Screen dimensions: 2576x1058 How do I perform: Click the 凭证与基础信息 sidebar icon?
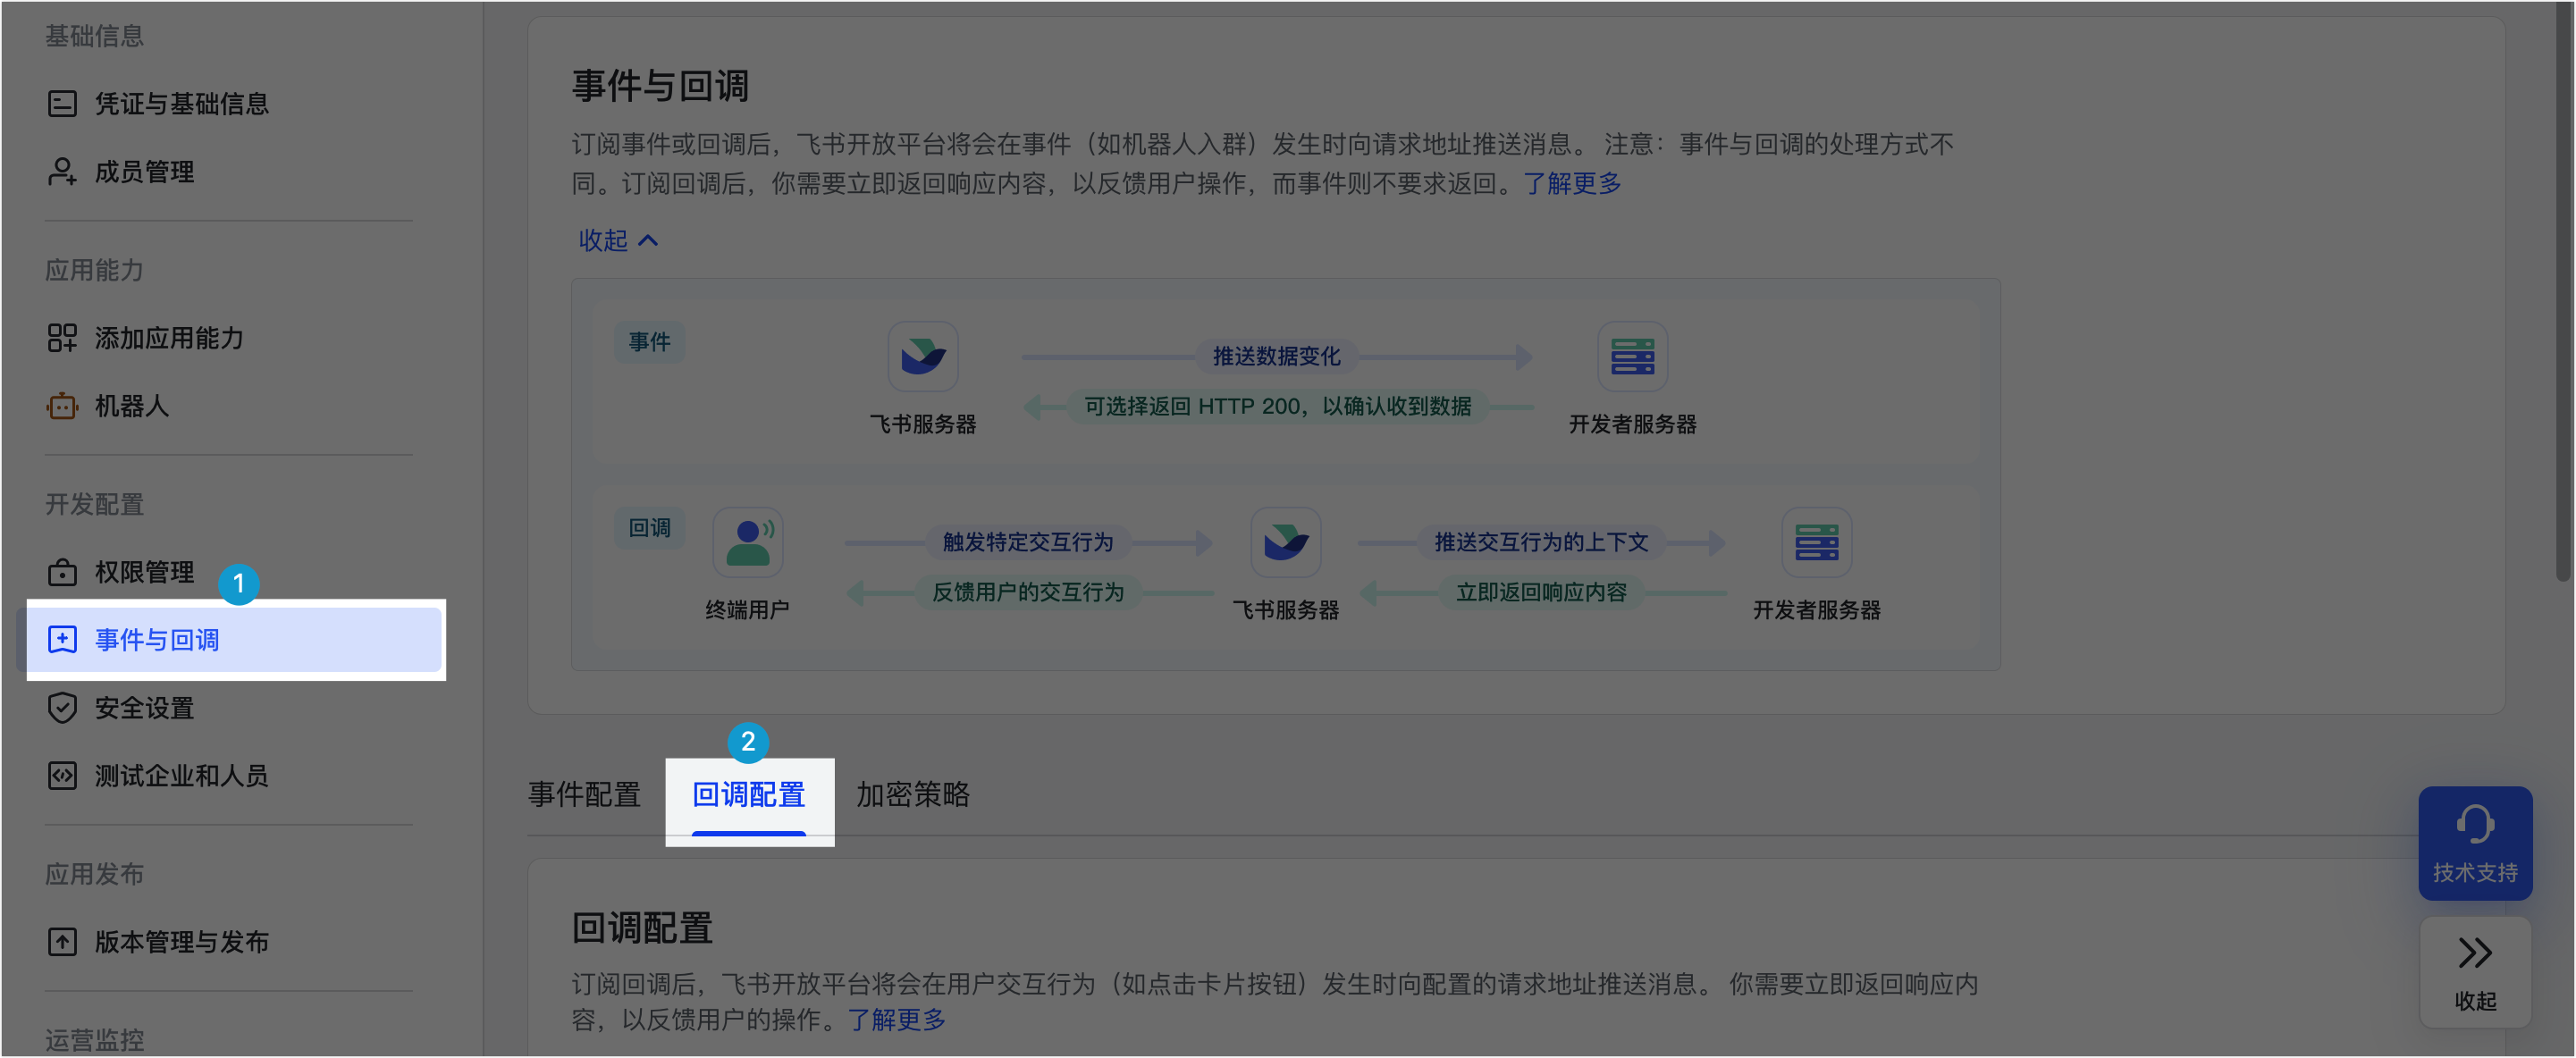tap(62, 104)
